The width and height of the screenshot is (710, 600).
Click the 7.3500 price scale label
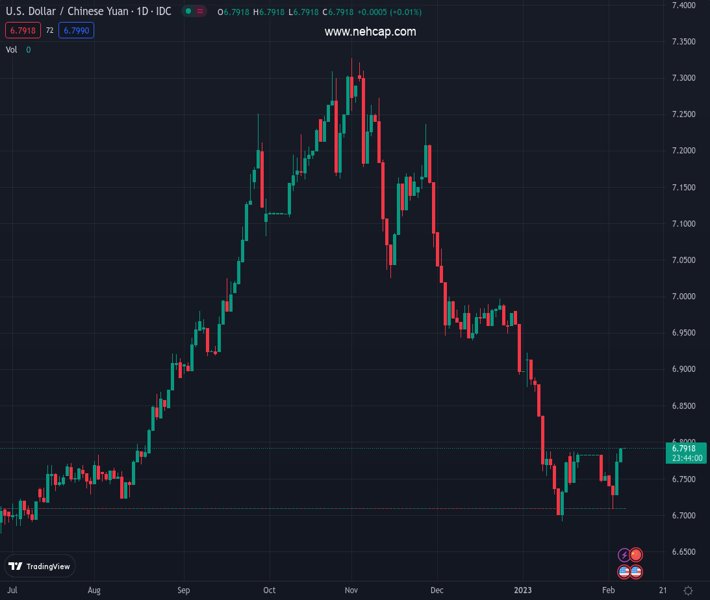click(x=684, y=42)
